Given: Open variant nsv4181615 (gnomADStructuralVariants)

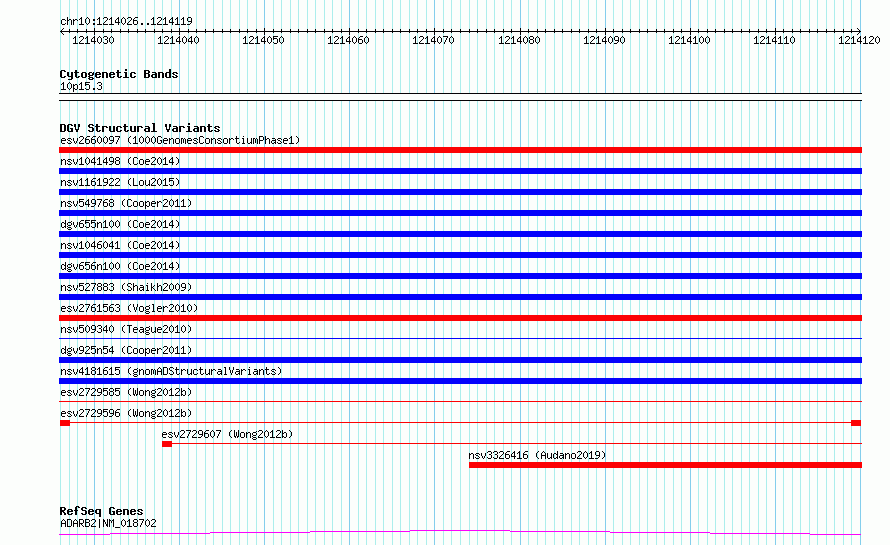Looking at the screenshot, I should coord(171,371).
